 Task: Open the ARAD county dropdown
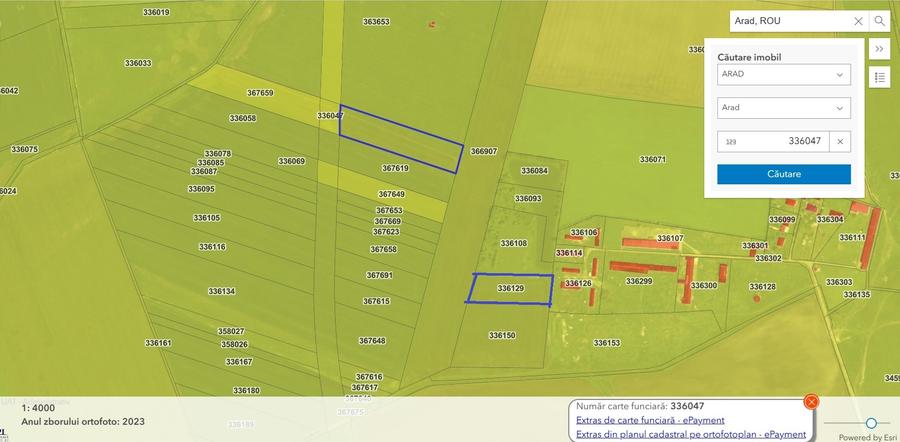783,75
